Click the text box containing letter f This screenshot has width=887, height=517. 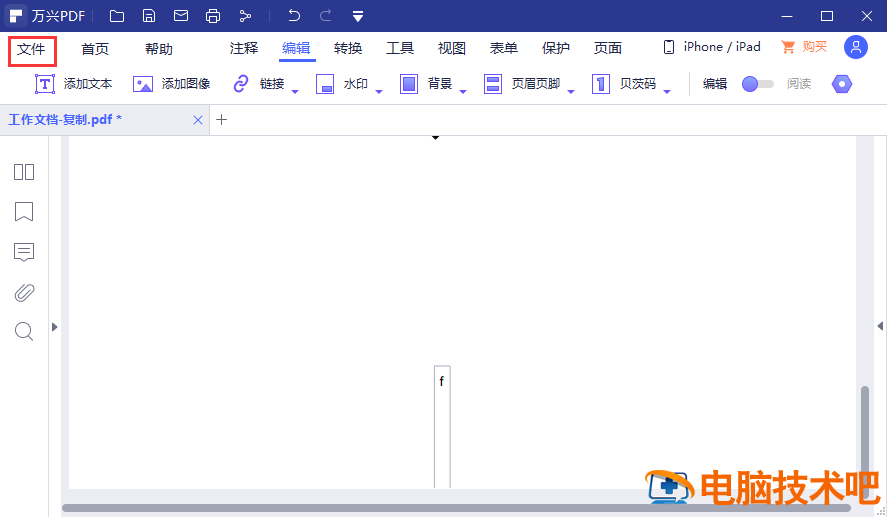[x=442, y=426]
